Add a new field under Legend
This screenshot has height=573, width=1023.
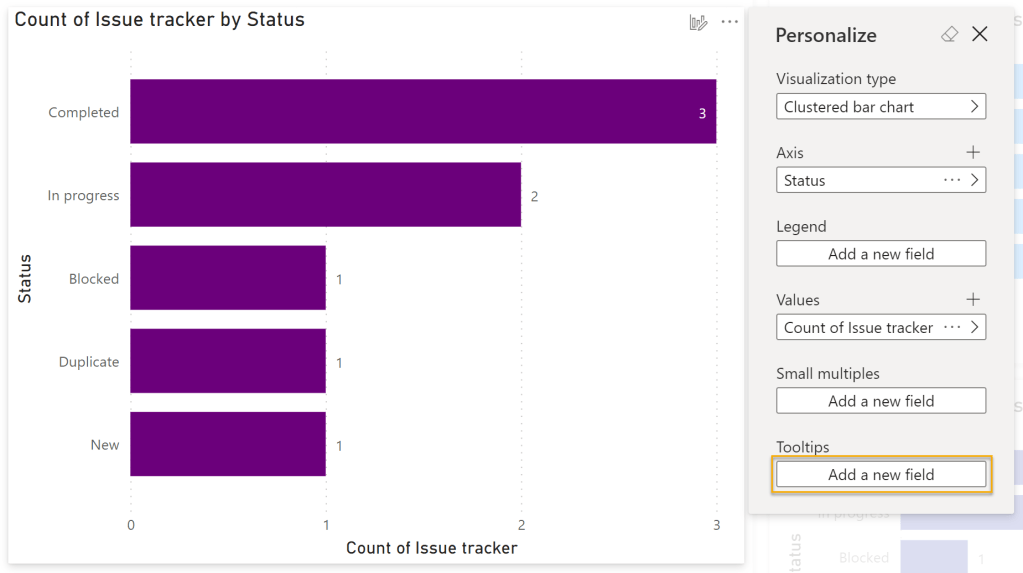[880, 254]
